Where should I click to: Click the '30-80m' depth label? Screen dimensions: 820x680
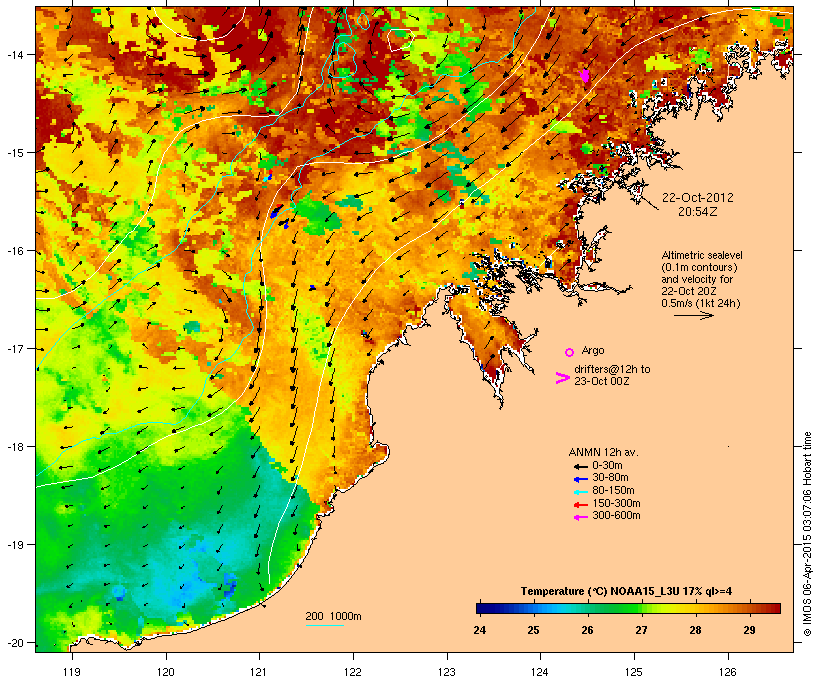[610, 478]
